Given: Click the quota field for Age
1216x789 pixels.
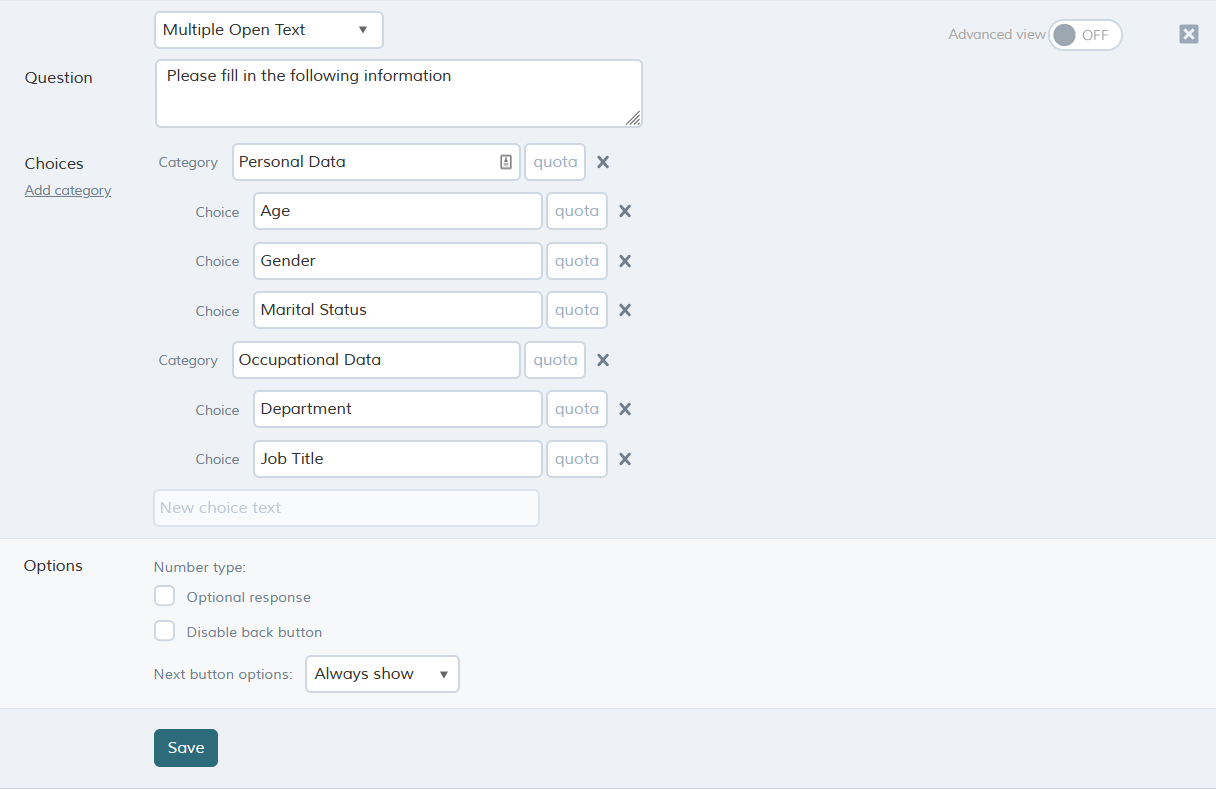Looking at the screenshot, I should [577, 211].
